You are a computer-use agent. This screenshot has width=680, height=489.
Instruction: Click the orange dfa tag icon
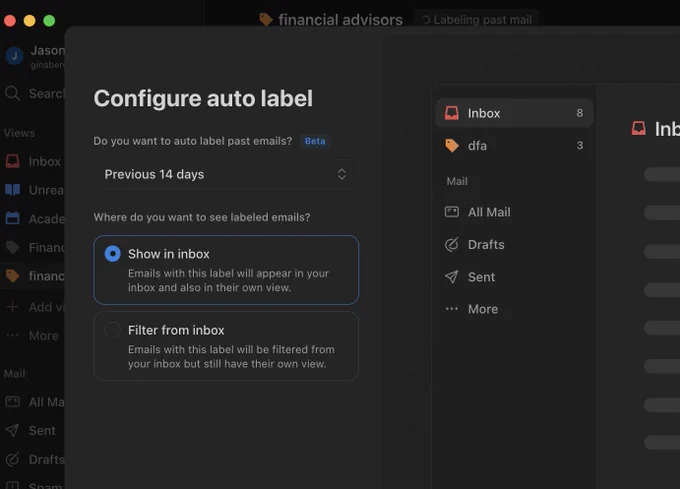click(451, 146)
